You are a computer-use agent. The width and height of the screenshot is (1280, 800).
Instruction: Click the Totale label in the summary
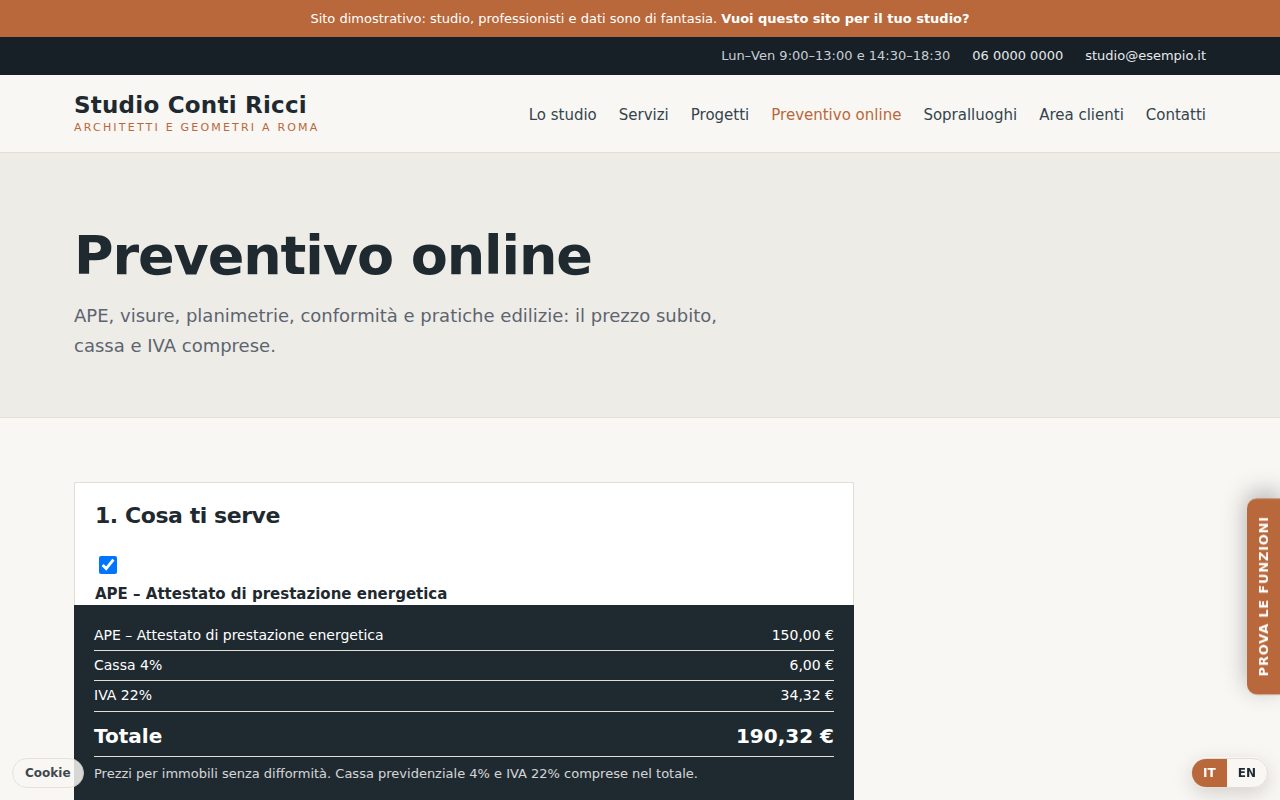(x=128, y=736)
